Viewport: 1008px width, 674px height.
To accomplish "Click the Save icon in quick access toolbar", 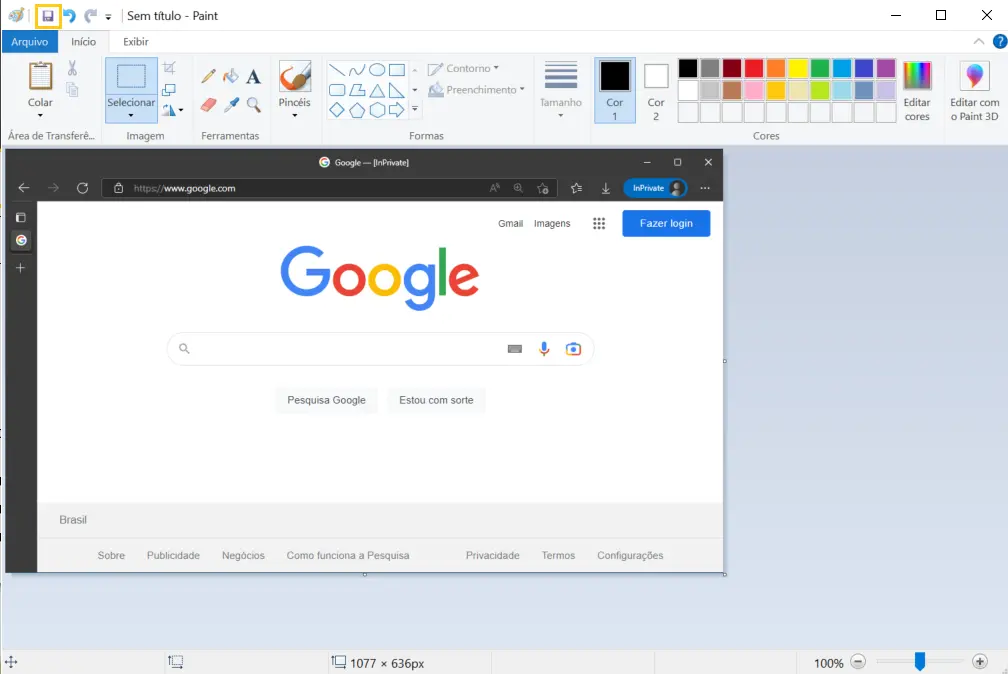I will click(x=48, y=16).
